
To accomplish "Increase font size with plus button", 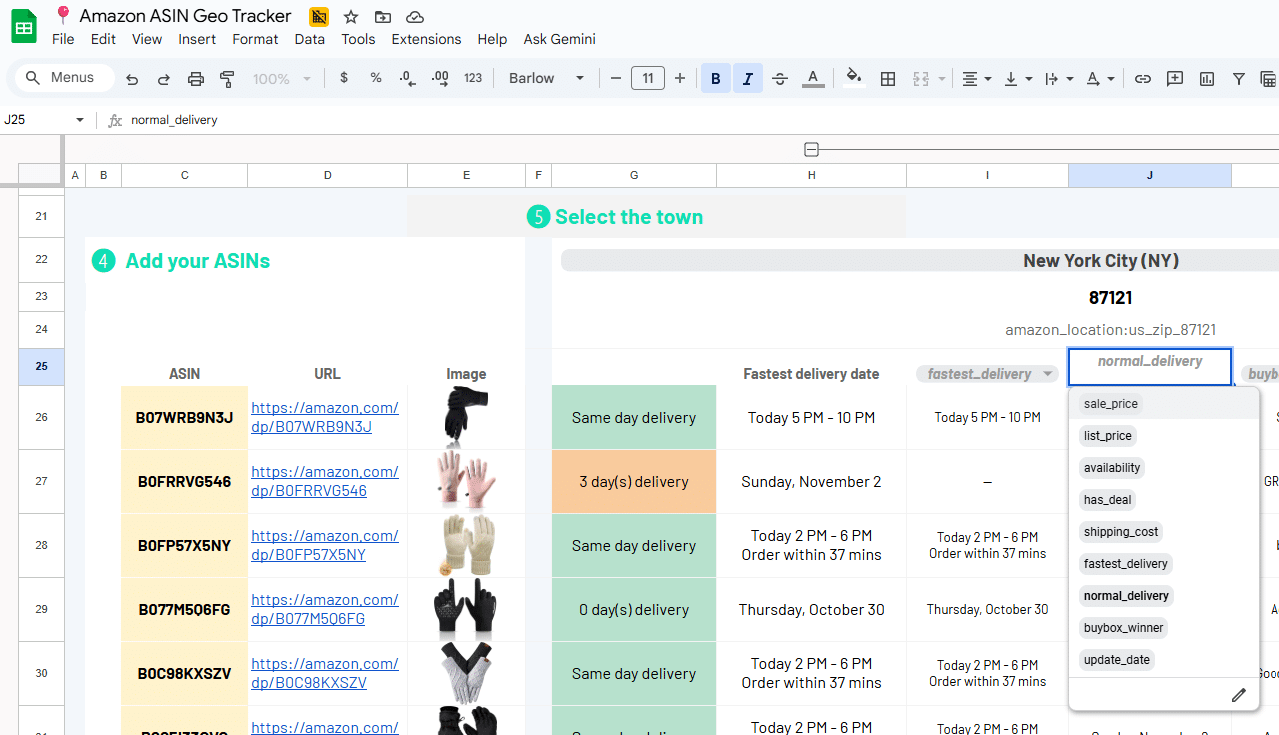I will tap(680, 78).
